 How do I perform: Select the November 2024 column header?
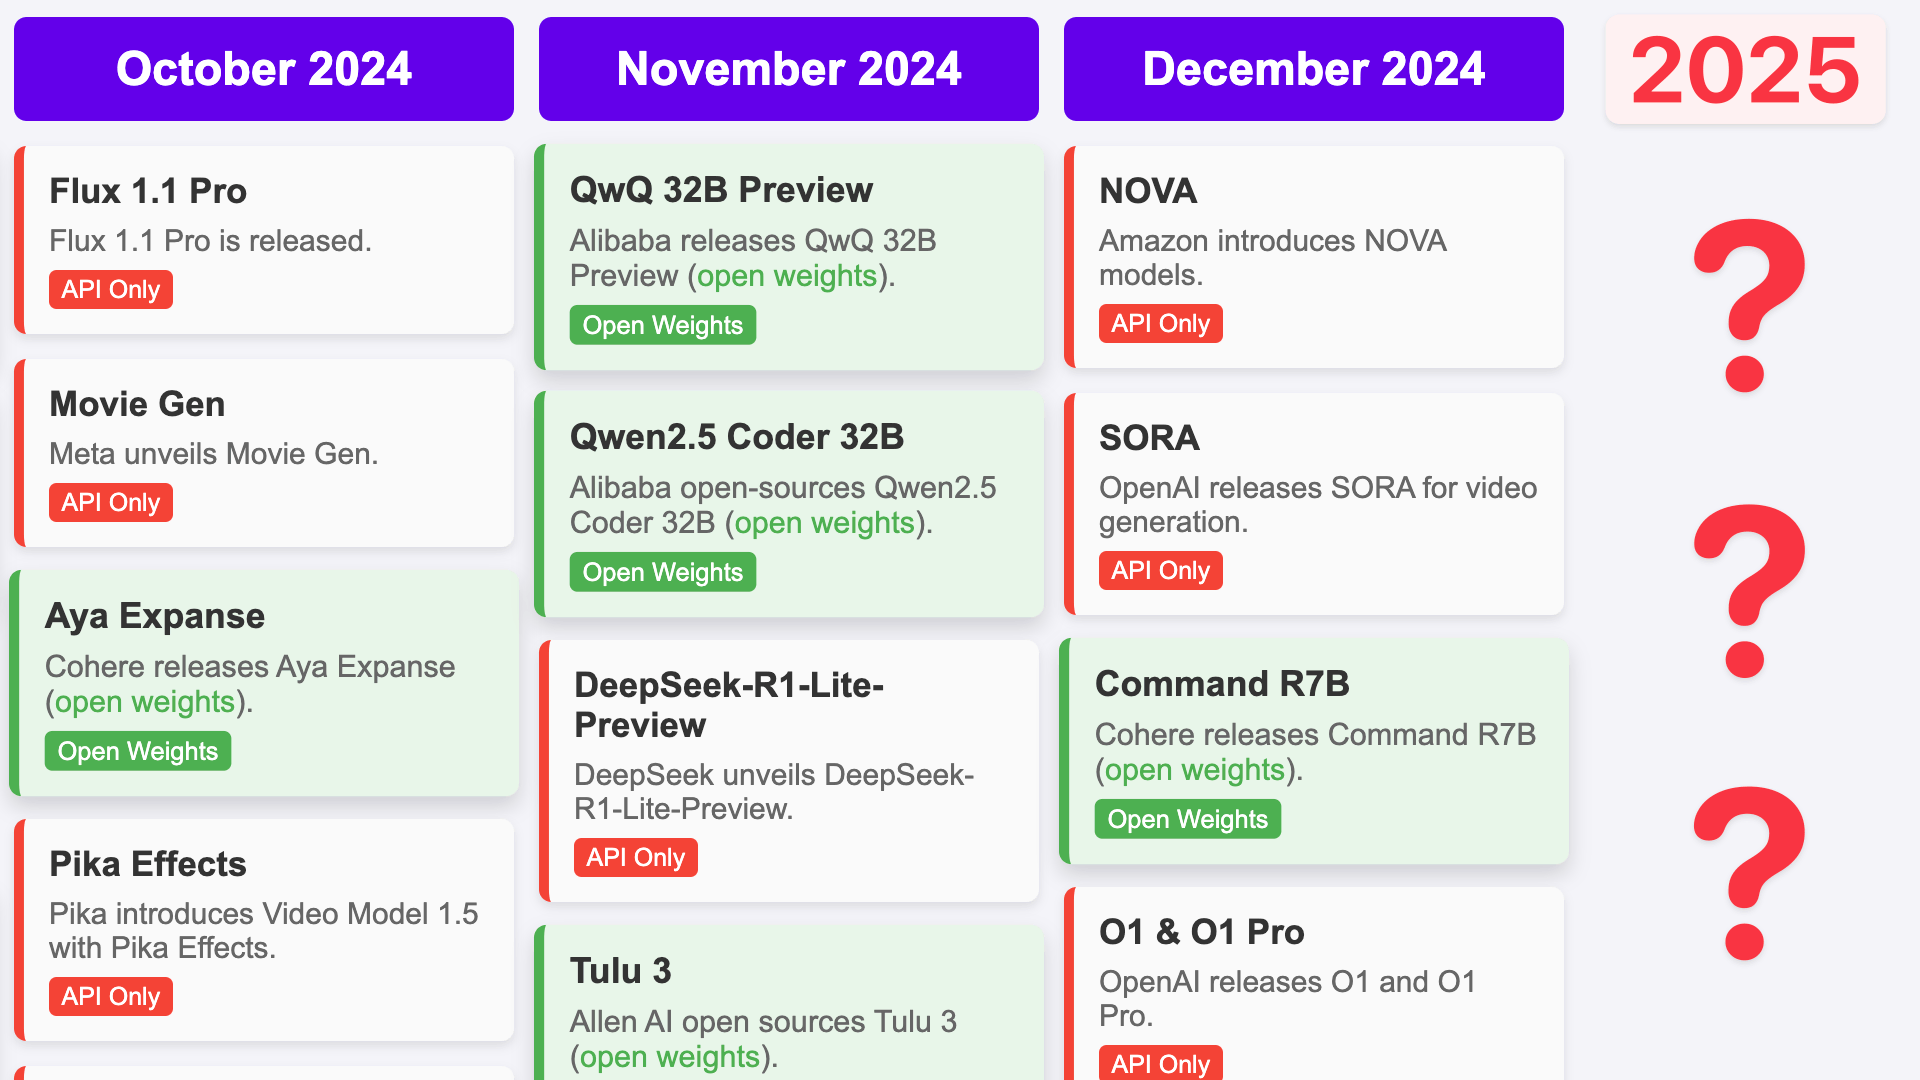click(x=789, y=69)
